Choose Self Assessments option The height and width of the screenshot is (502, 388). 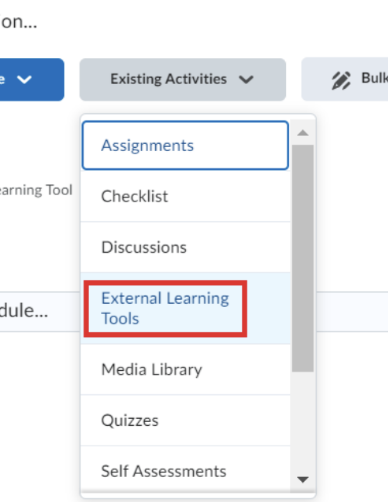tap(185, 471)
